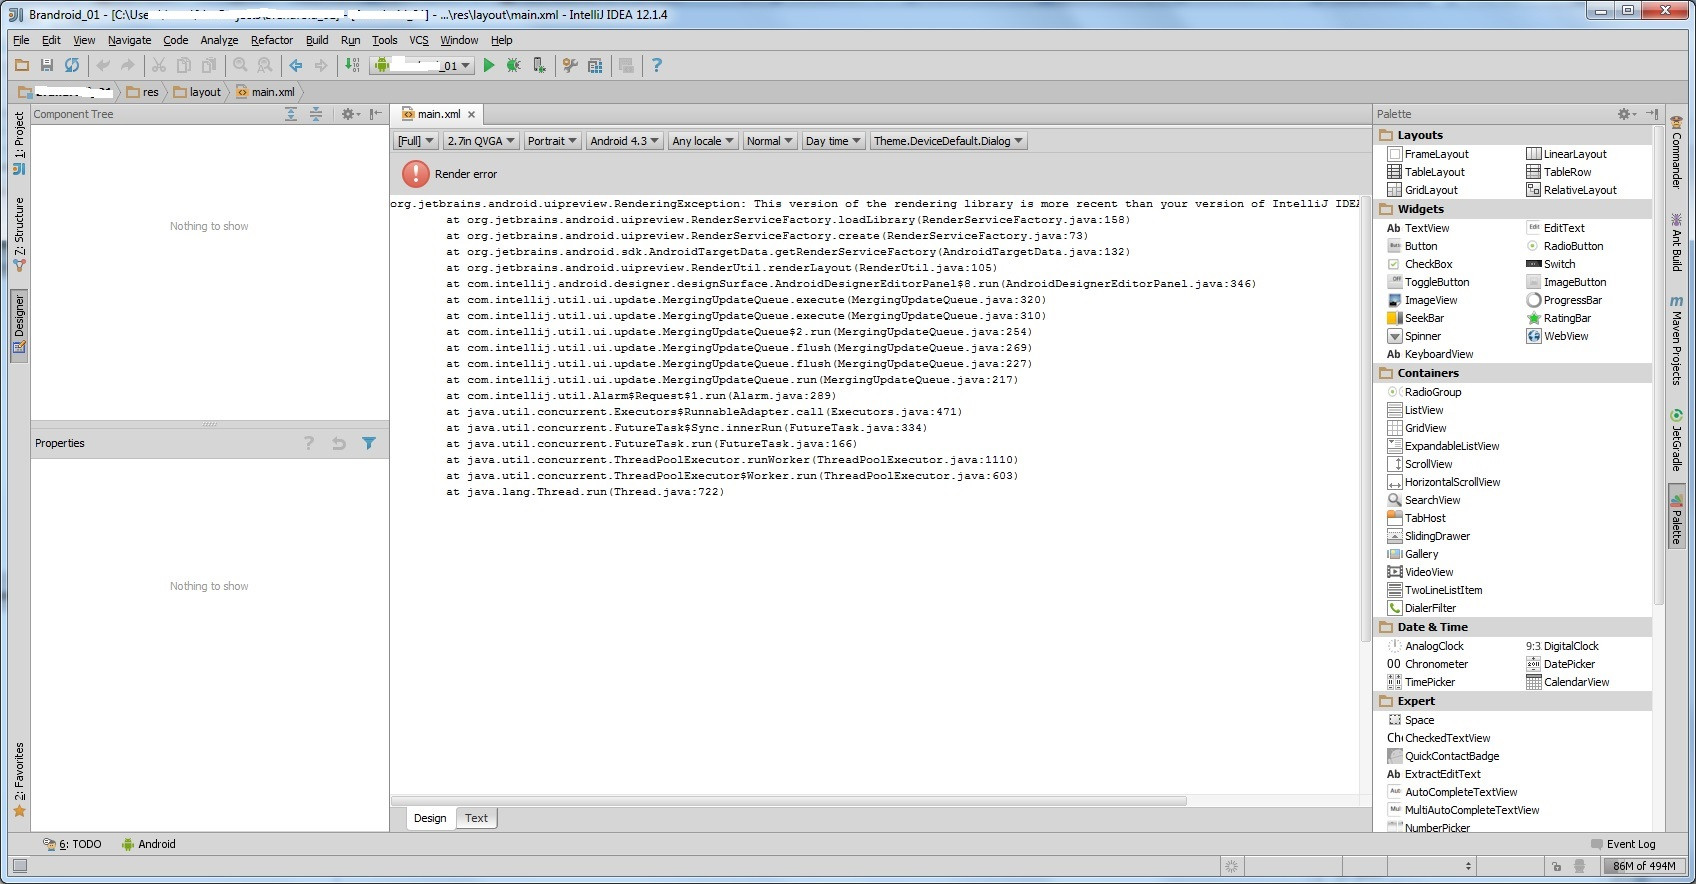The height and width of the screenshot is (884, 1696).
Task: Open the Analyze menu
Action: click(219, 40)
